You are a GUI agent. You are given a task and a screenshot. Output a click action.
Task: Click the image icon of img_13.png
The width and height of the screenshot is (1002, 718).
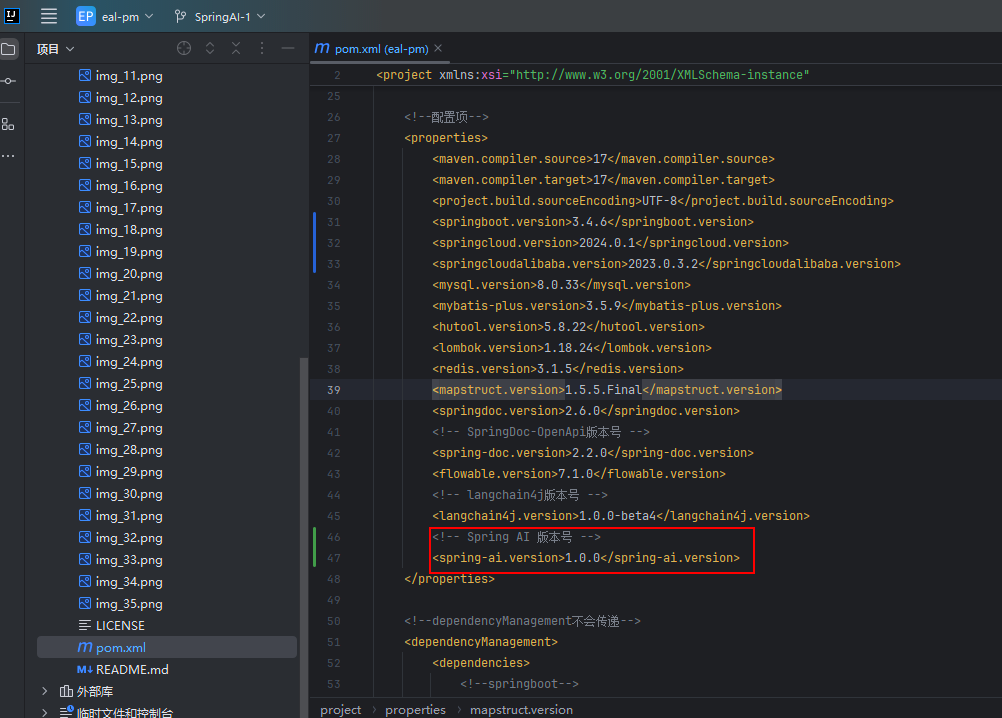(x=84, y=119)
